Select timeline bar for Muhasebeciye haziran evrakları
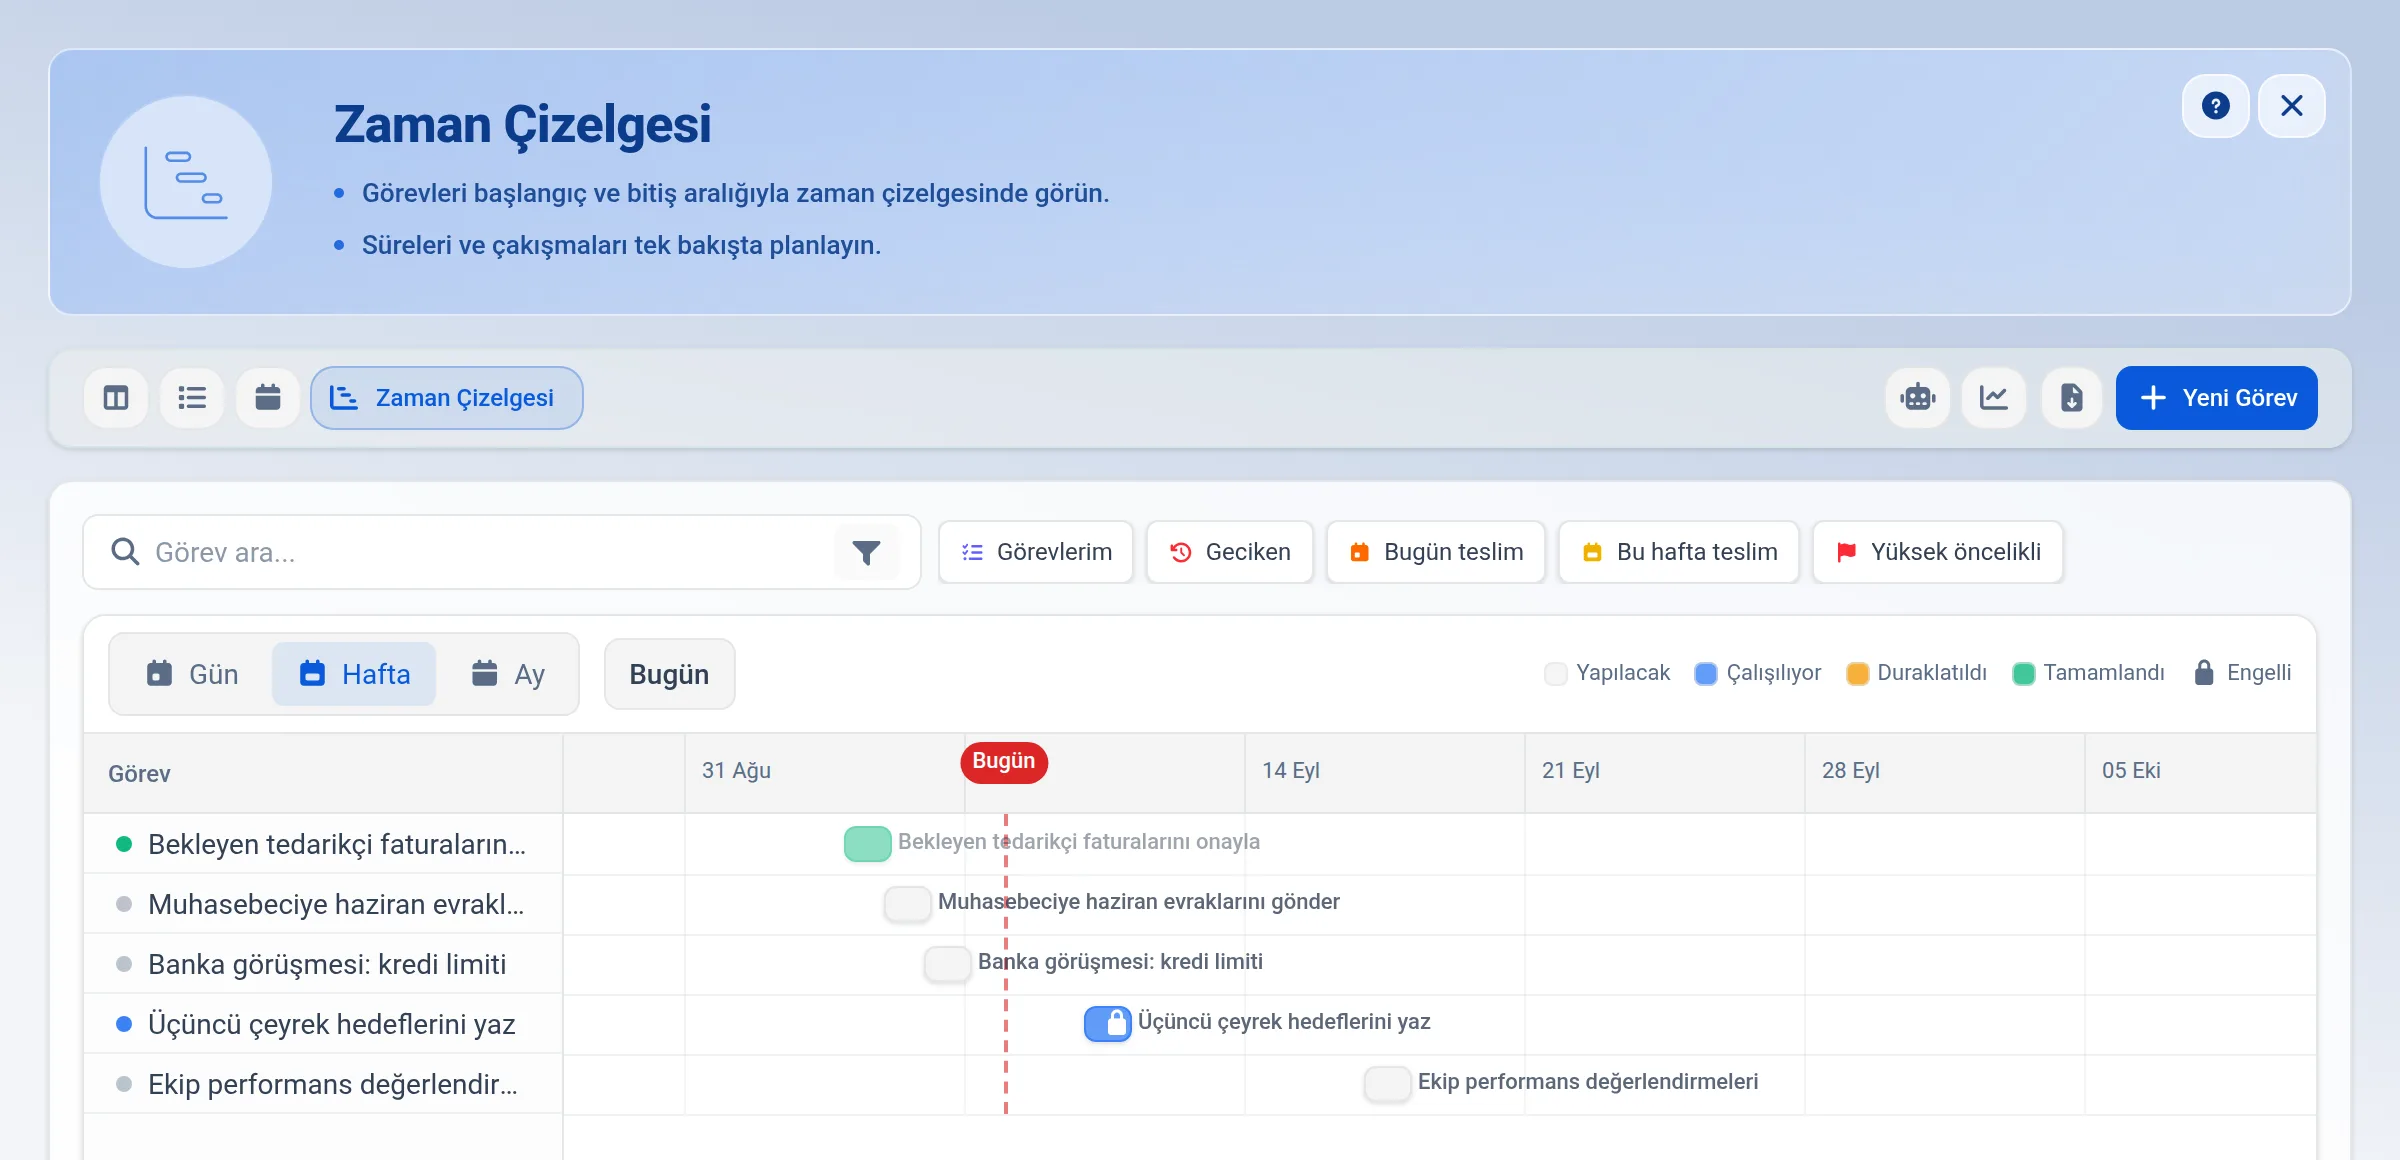2400x1160 pixels. pos(908,904)
